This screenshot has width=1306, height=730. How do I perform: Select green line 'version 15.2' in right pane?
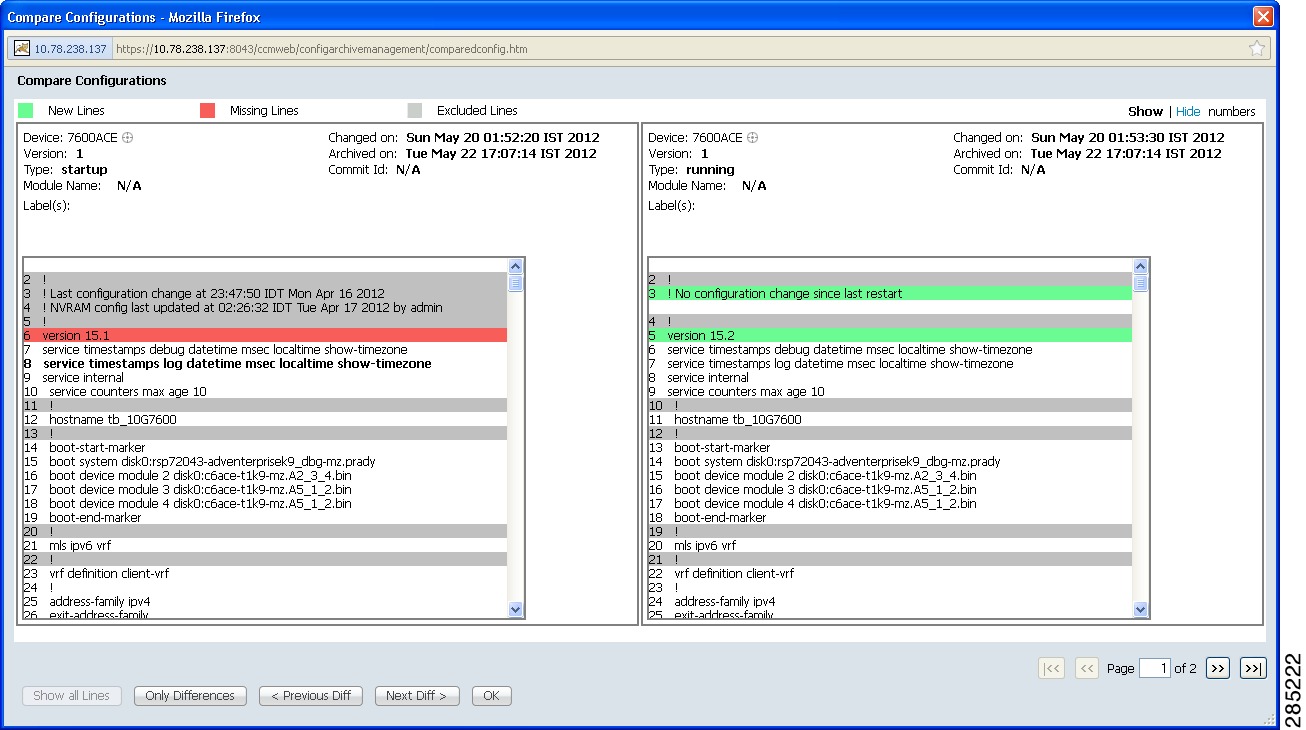890,336
